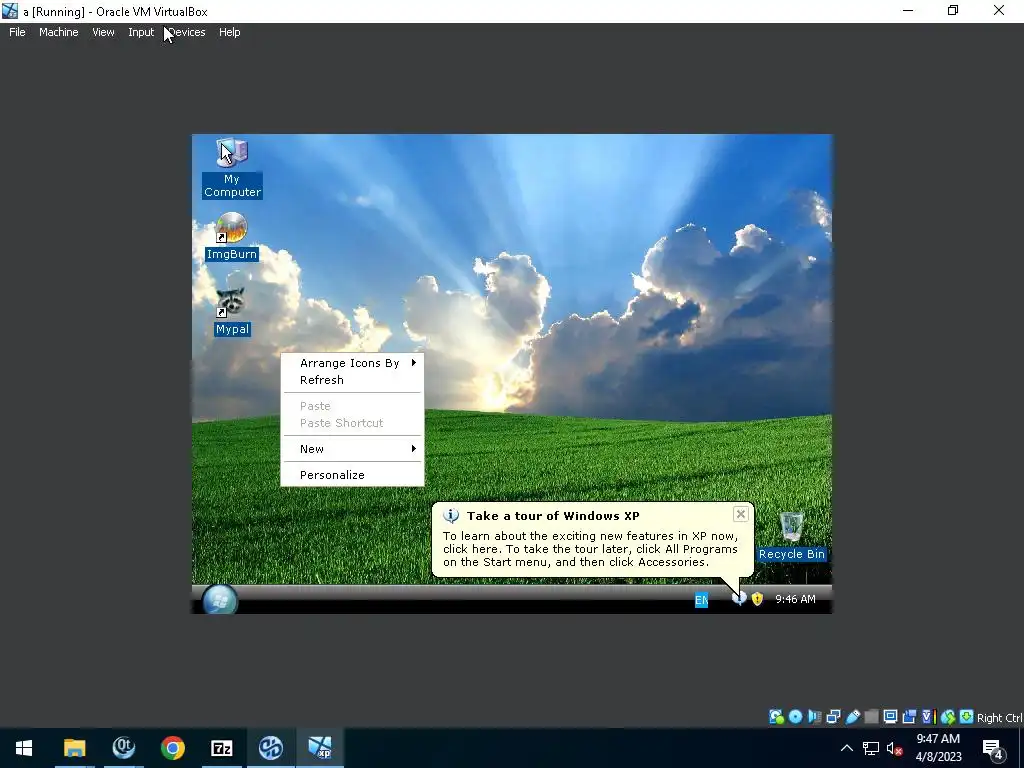Open the VirtualBox Help menu

coord(229,32)
